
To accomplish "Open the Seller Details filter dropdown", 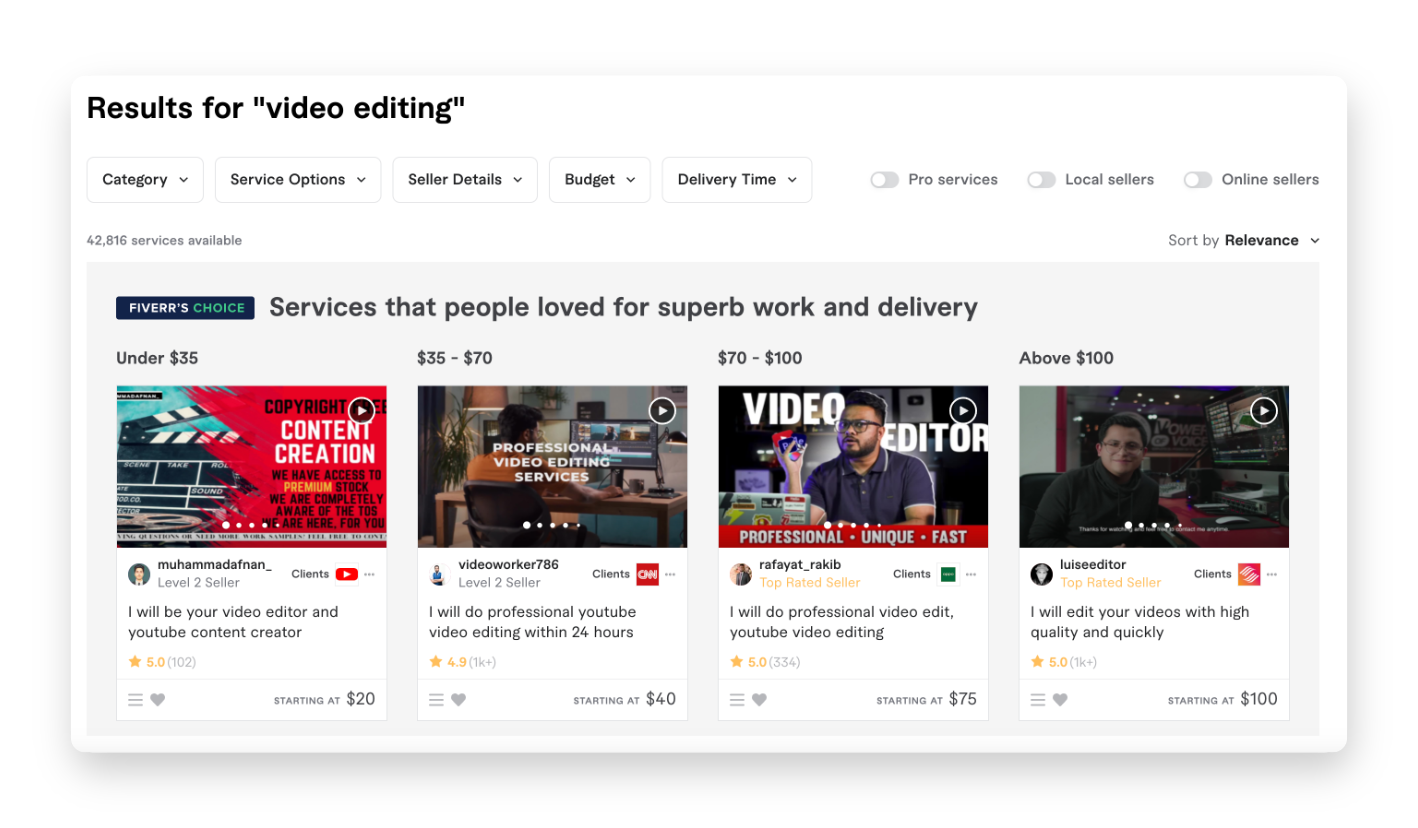I will point(465,180).
